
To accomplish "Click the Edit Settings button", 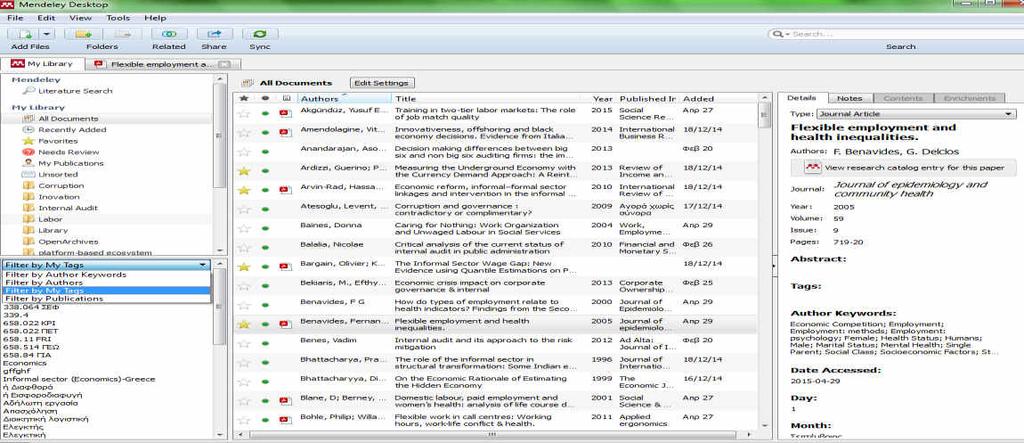I will pyautogui.click(x=383, y=83).
